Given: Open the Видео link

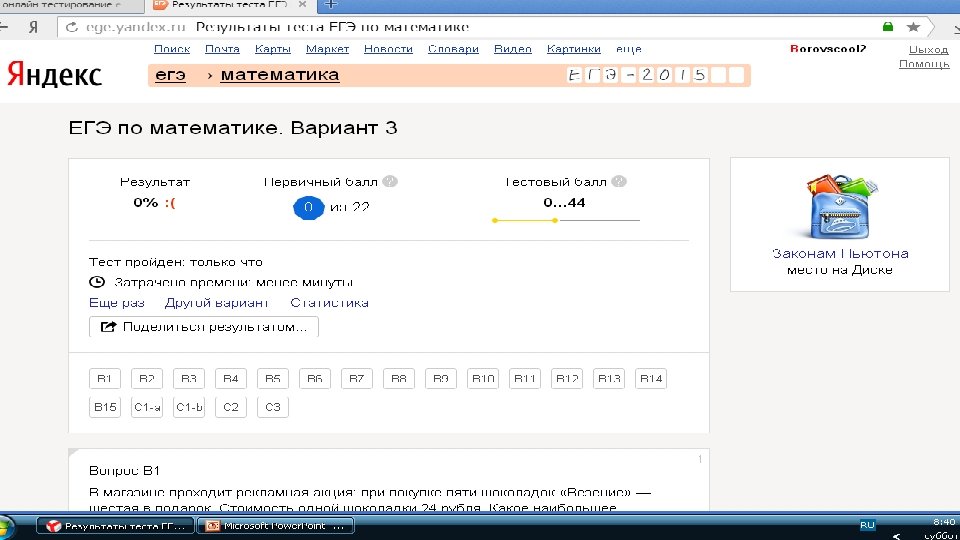Looking at the screenshot, I should (512, 49).
